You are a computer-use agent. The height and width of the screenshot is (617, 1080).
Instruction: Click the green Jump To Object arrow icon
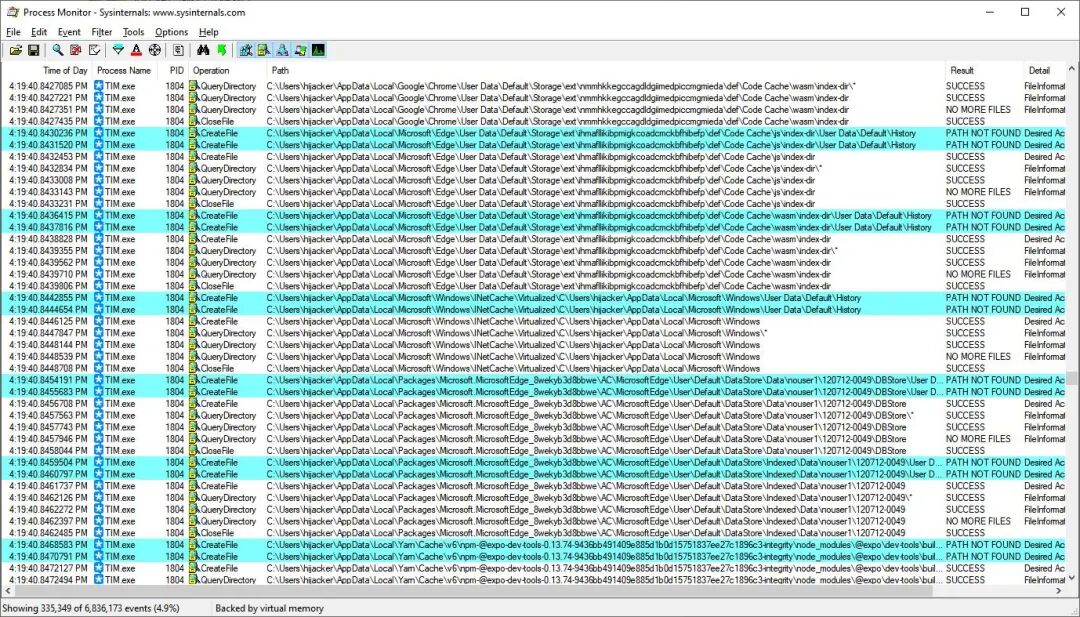tap(222, 50)
